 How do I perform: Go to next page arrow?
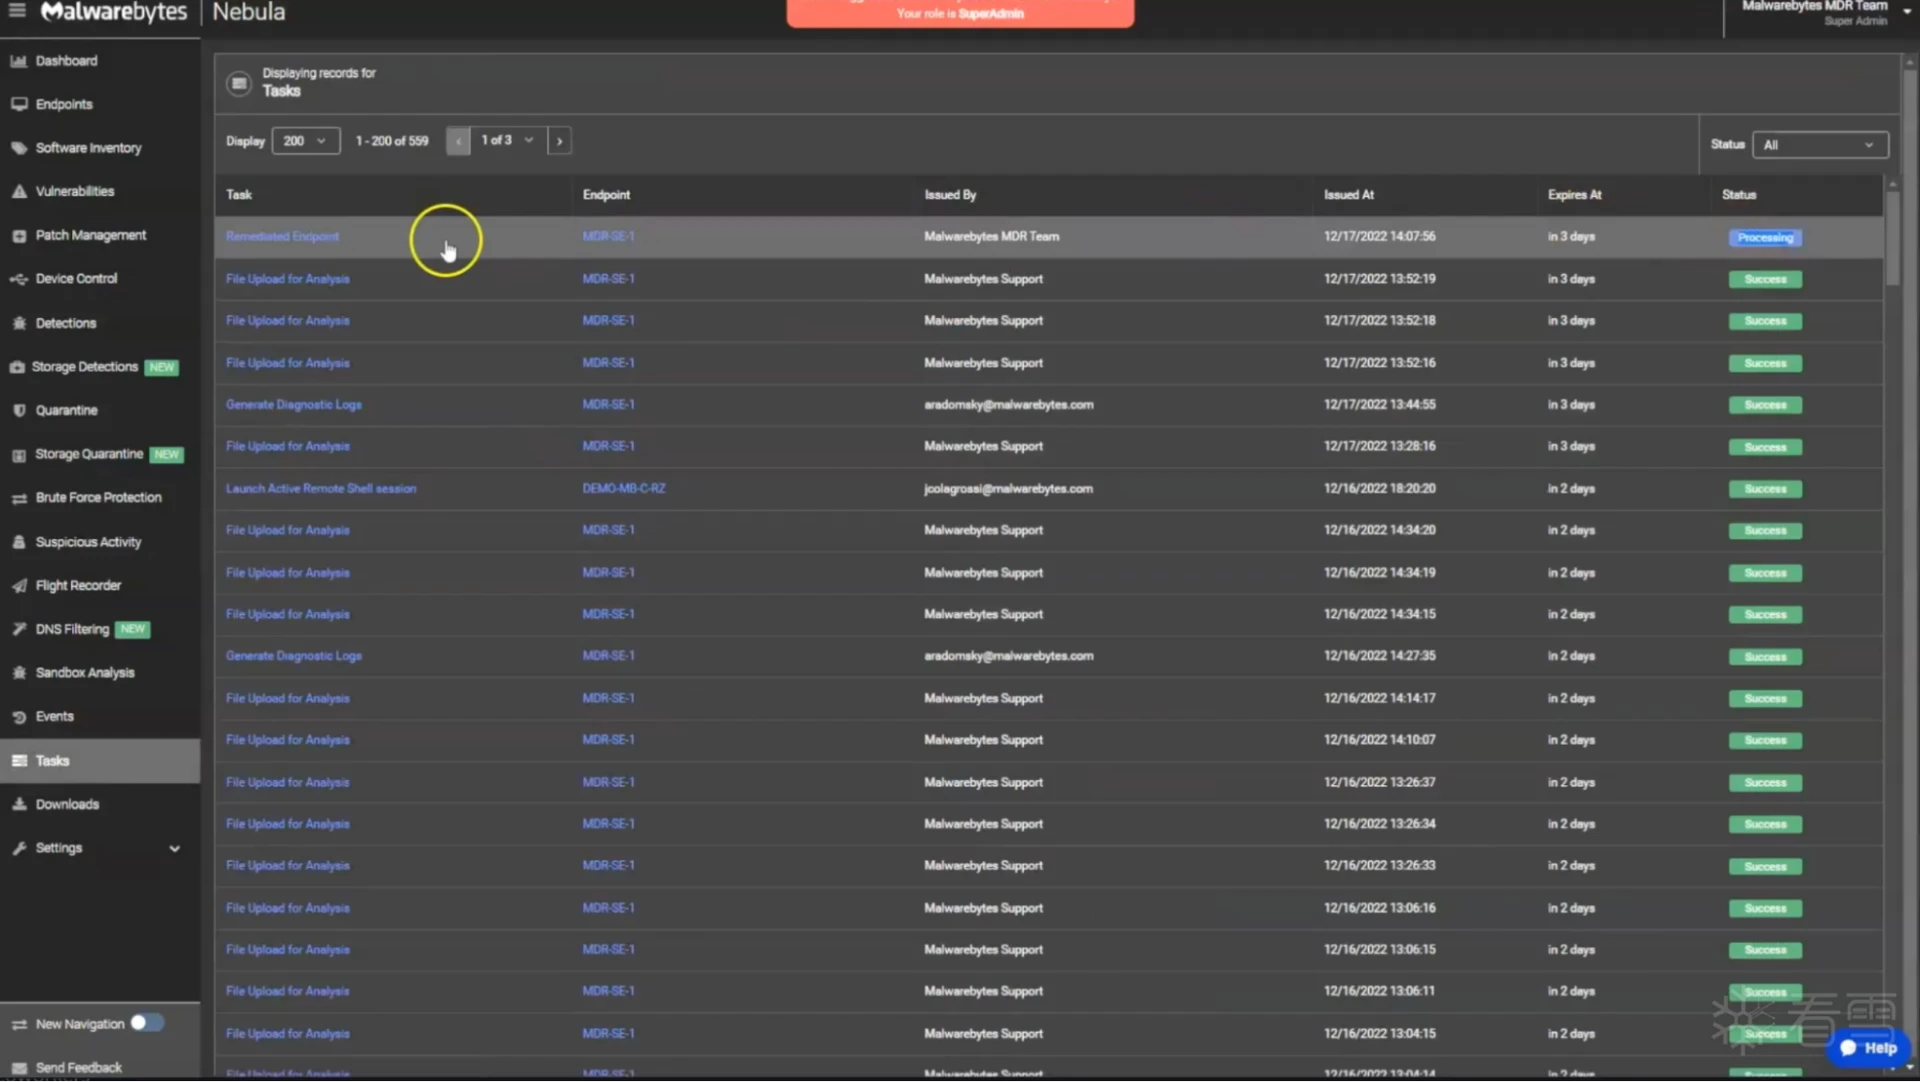tap(559, 141)
